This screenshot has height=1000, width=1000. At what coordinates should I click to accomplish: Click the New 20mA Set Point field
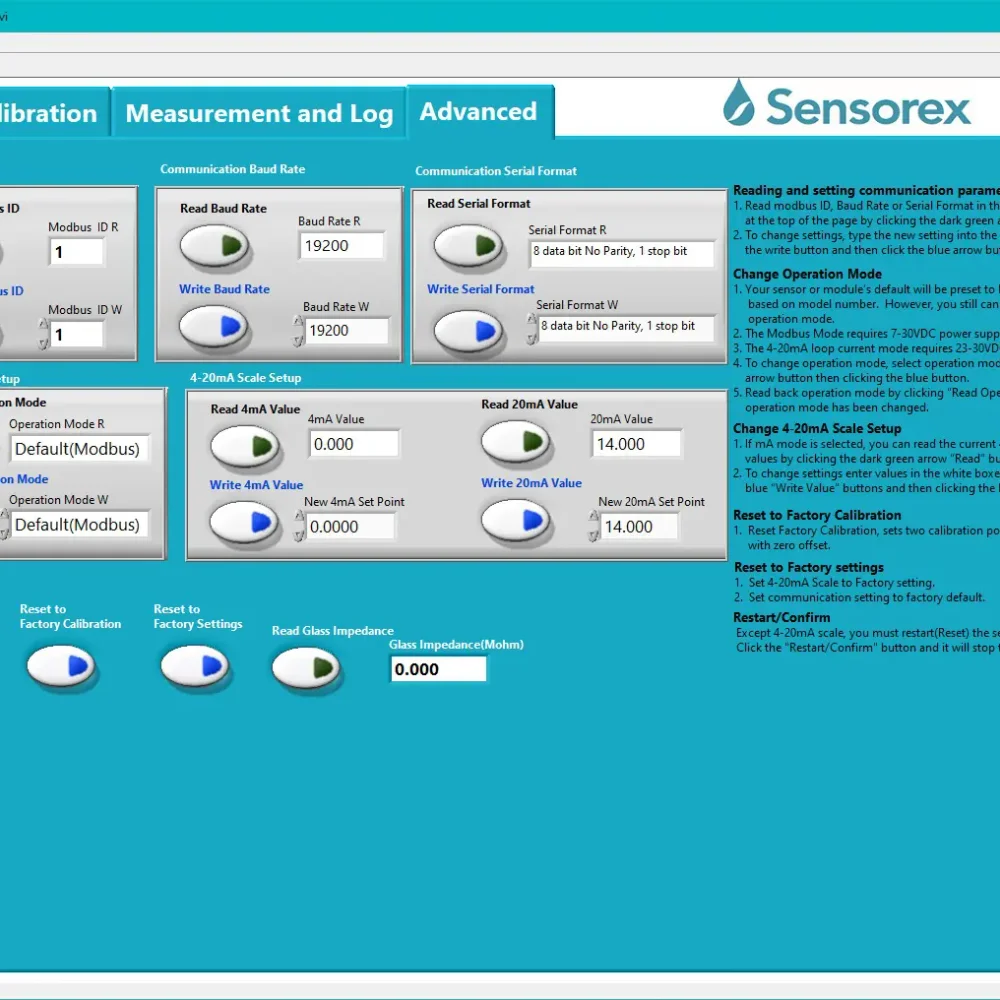click(x=640, y=527)
